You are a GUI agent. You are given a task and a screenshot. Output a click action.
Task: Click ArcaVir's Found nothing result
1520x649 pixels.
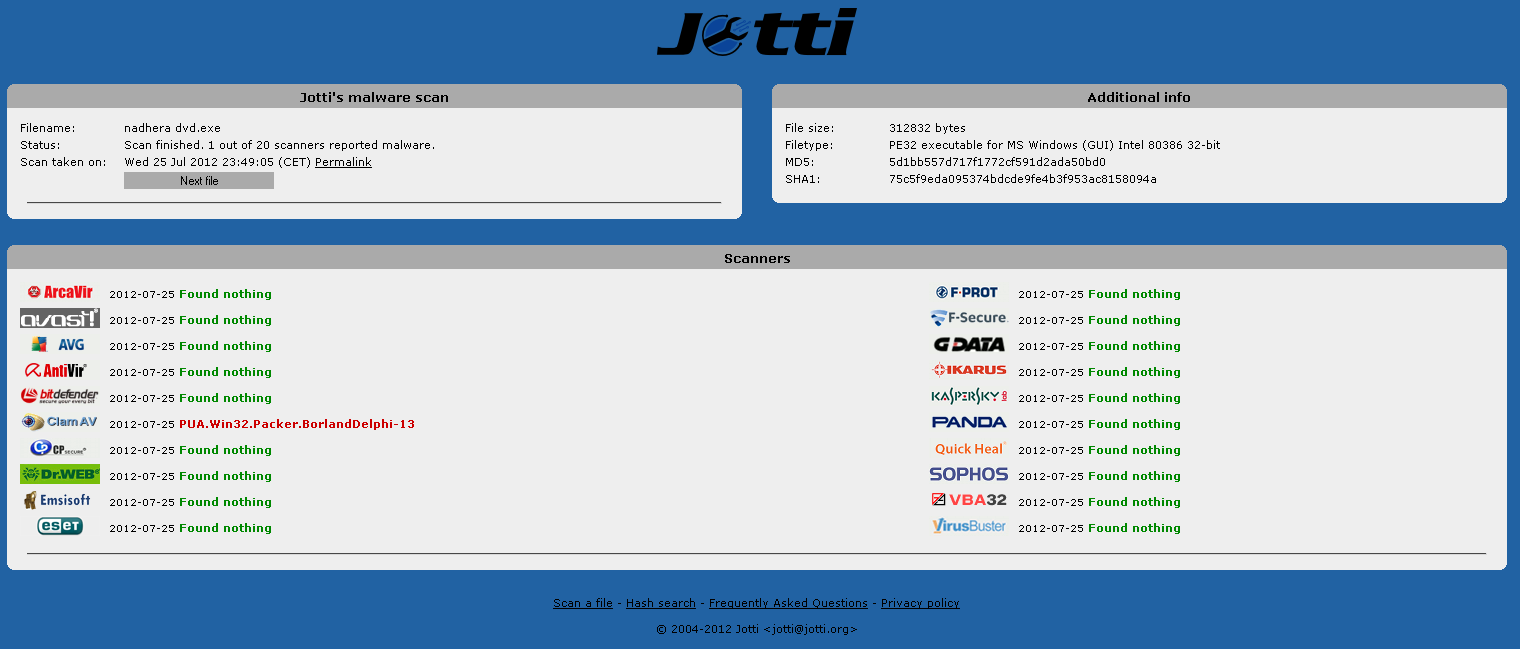pyautogui.click(x=225, y=294)
